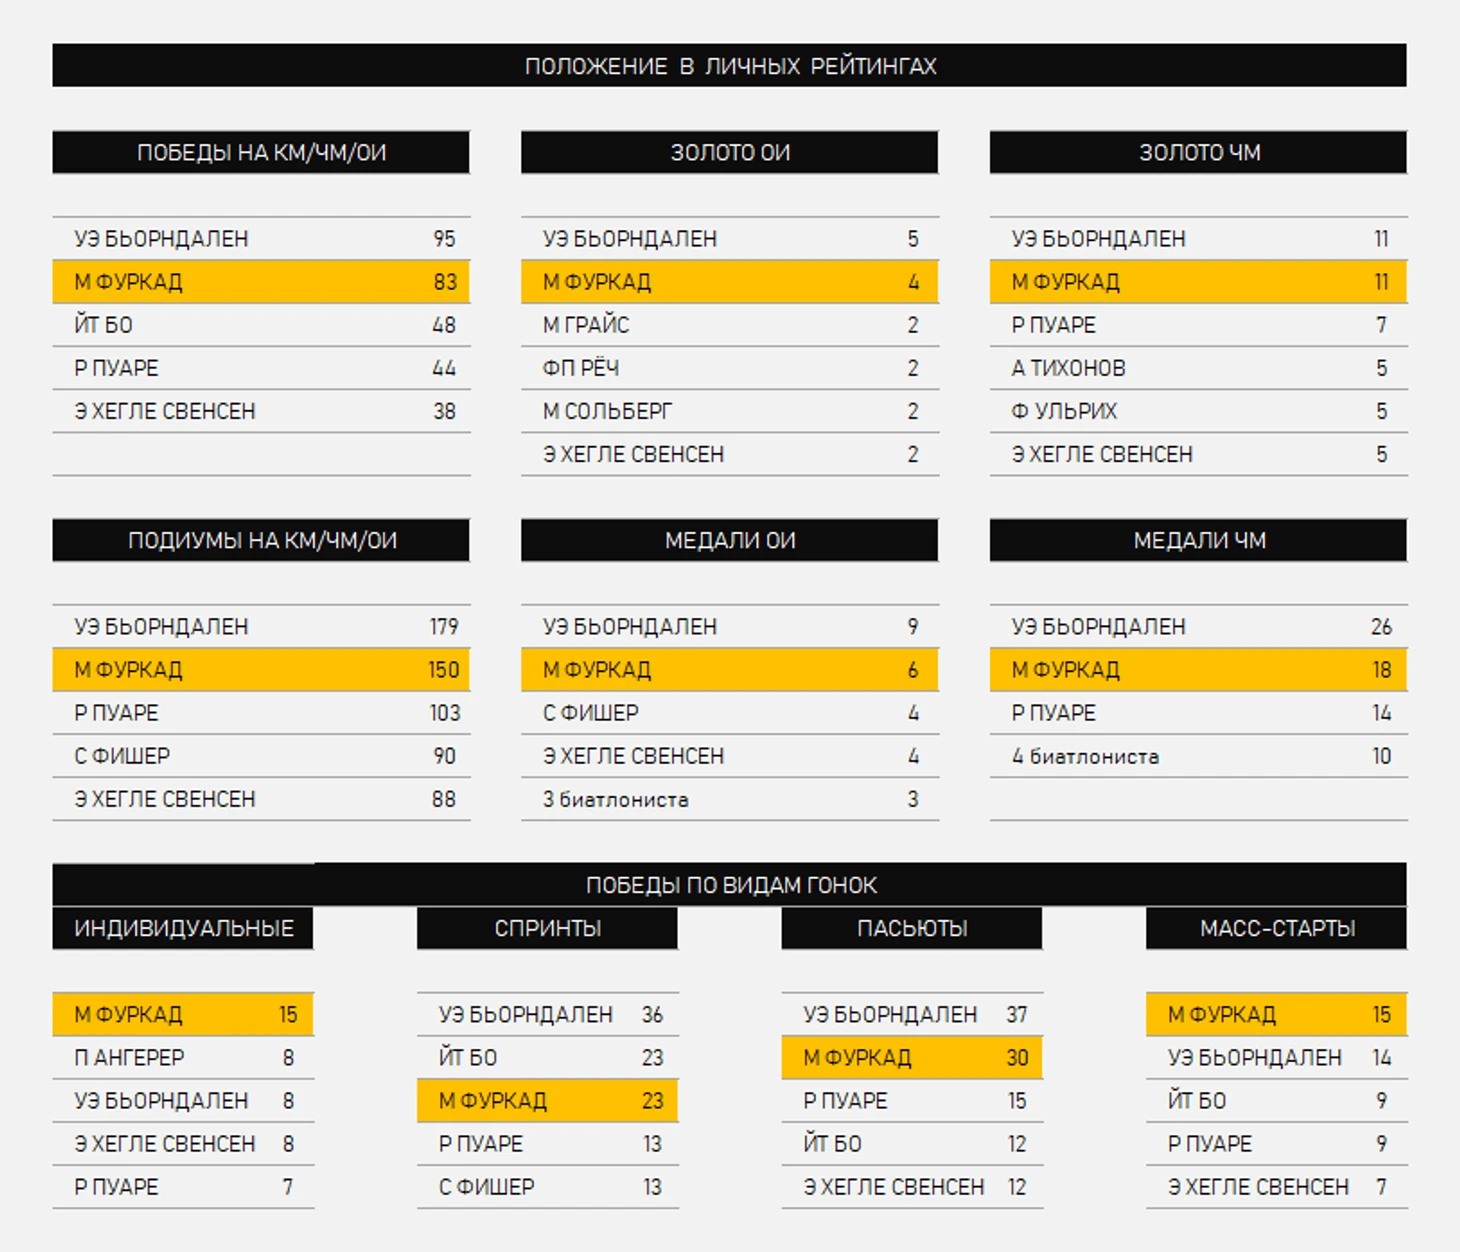1460x1252 pixels.
Task: Select the МЕДАЛИ ОИ header
Action: click(730, 540)
